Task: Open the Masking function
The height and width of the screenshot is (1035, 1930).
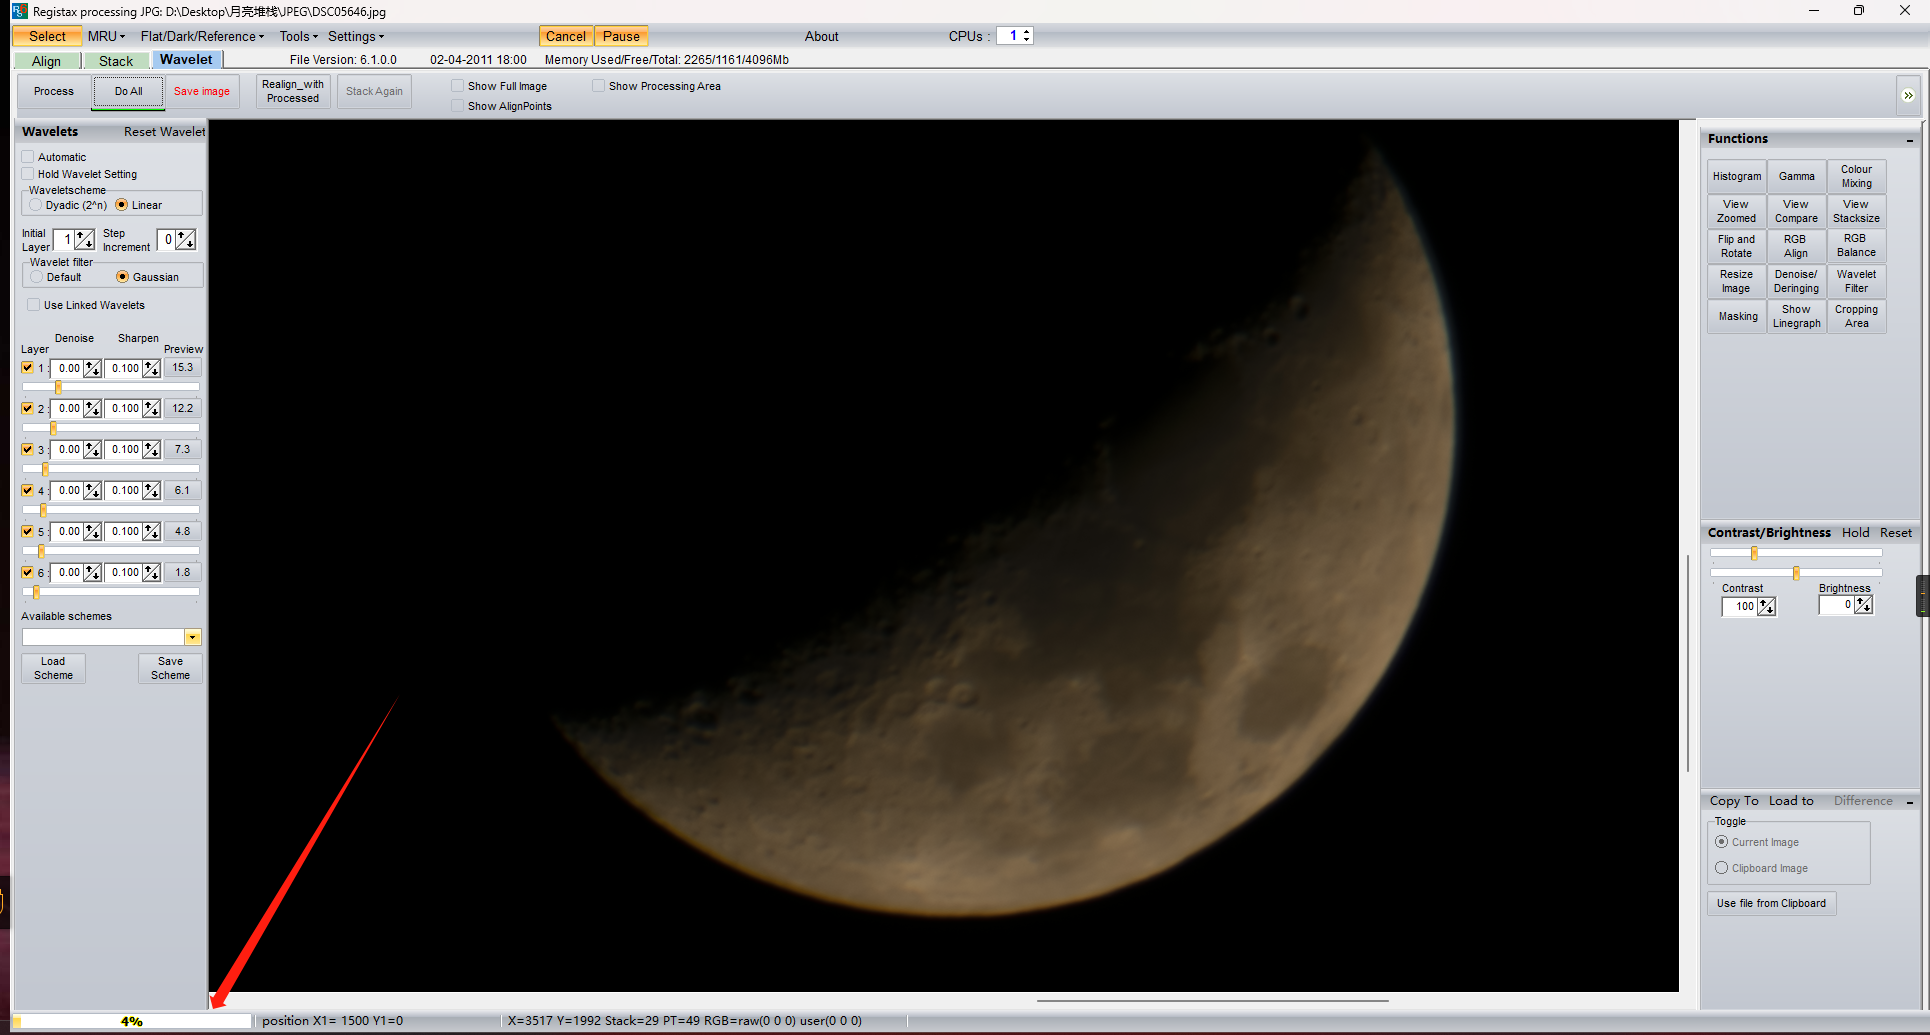Action: coord(1736,316)
